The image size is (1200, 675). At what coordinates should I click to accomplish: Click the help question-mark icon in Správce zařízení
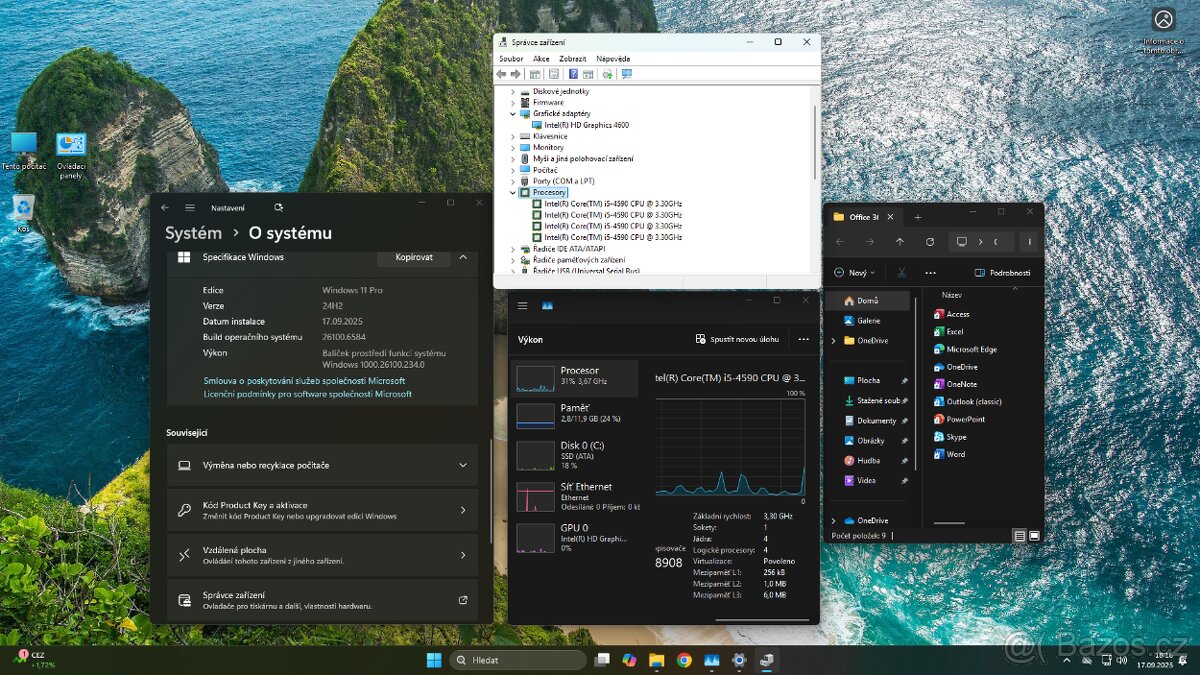pos(573,73)
